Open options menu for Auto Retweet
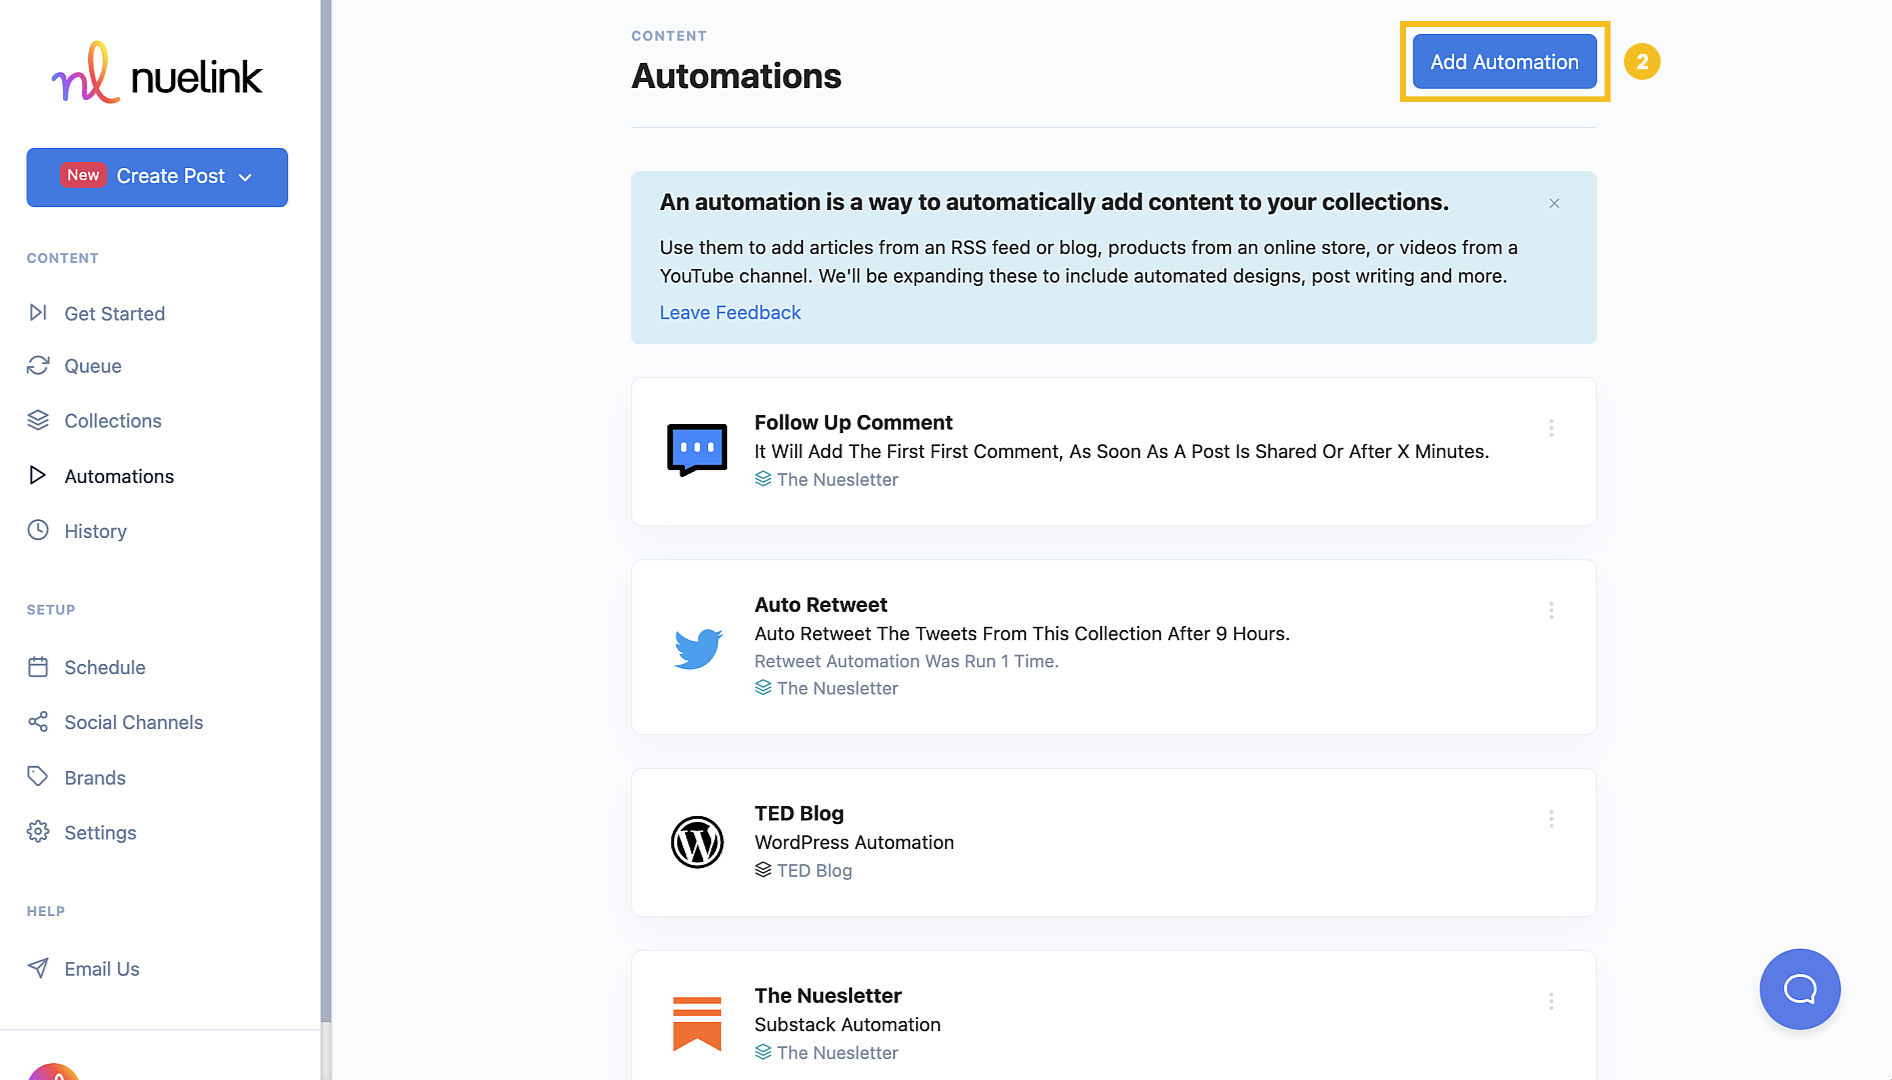The height and width of the screenshot is (1080, 1892). tap(1551, 610)
